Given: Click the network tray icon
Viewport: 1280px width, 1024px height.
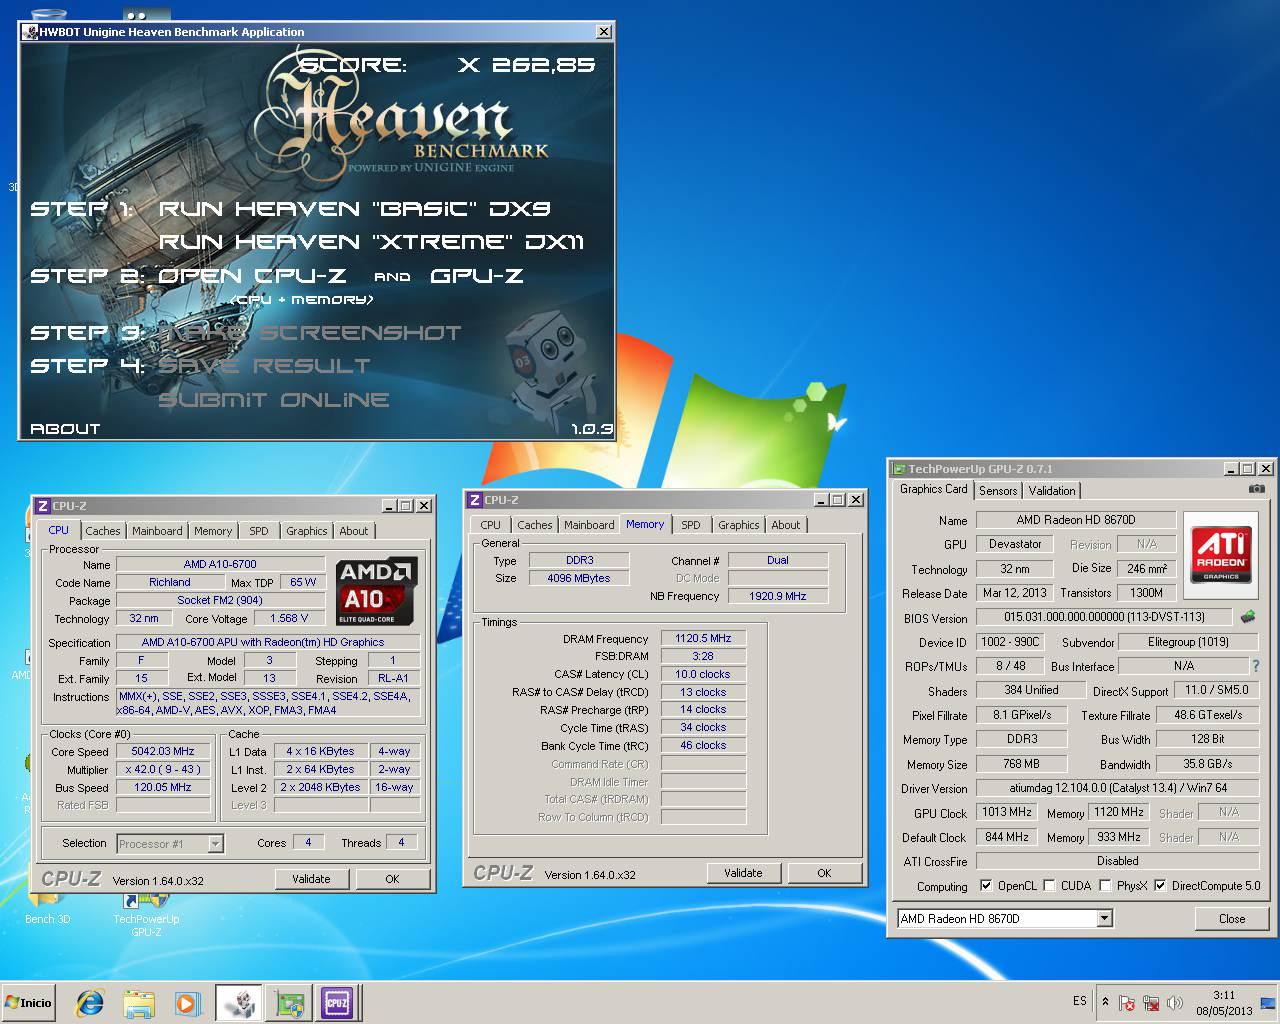Looking at the screenshot, I should click(x=1151, y=1003).
